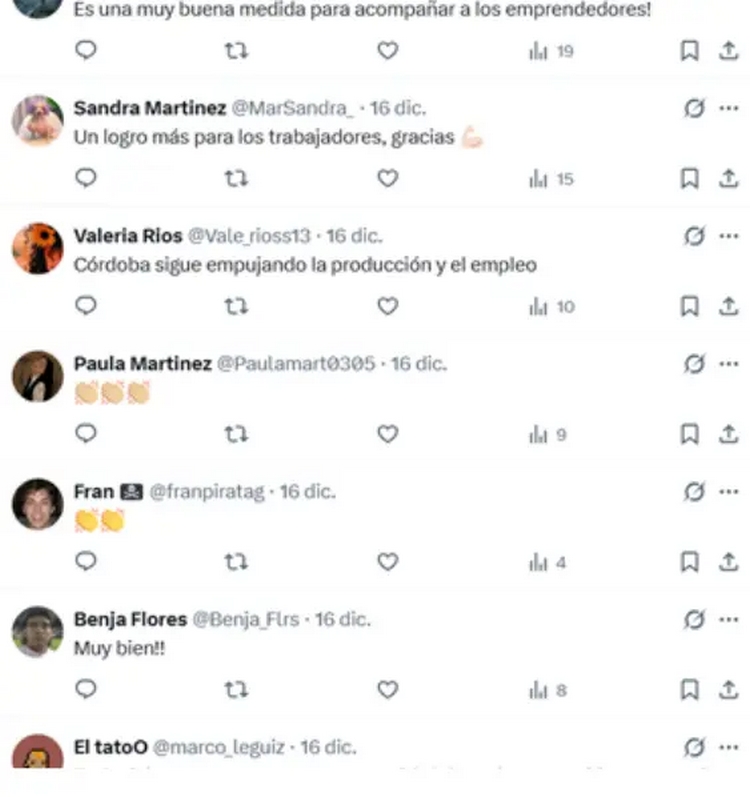This screenshot has width=750, height=797.
Task: View analytics showing 15 views
Action: point(551,179)
